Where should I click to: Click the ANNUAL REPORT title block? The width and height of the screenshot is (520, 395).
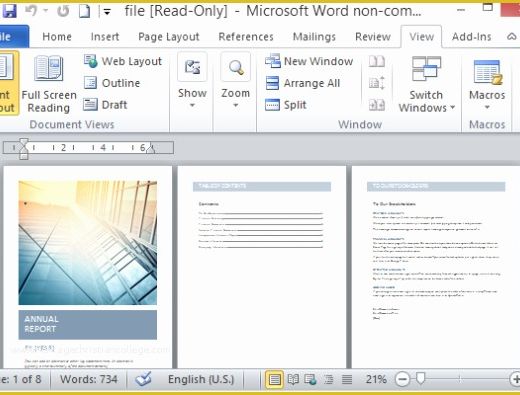click(88, 325)
